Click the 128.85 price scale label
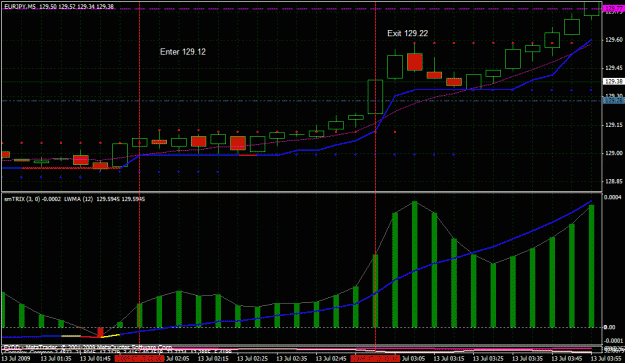 pos(614,182)
